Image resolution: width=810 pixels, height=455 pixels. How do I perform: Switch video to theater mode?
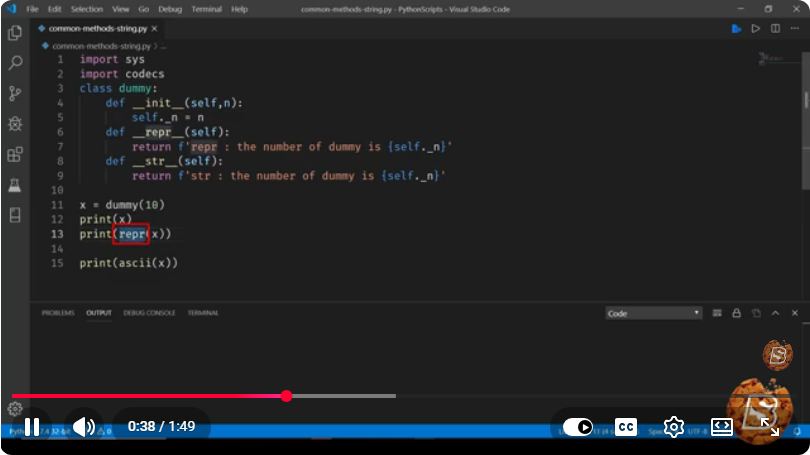[722, 427]
